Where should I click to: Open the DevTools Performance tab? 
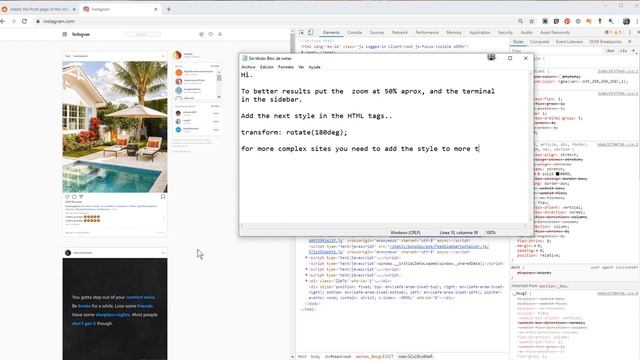pyautogui.click(x=427, y=32)
